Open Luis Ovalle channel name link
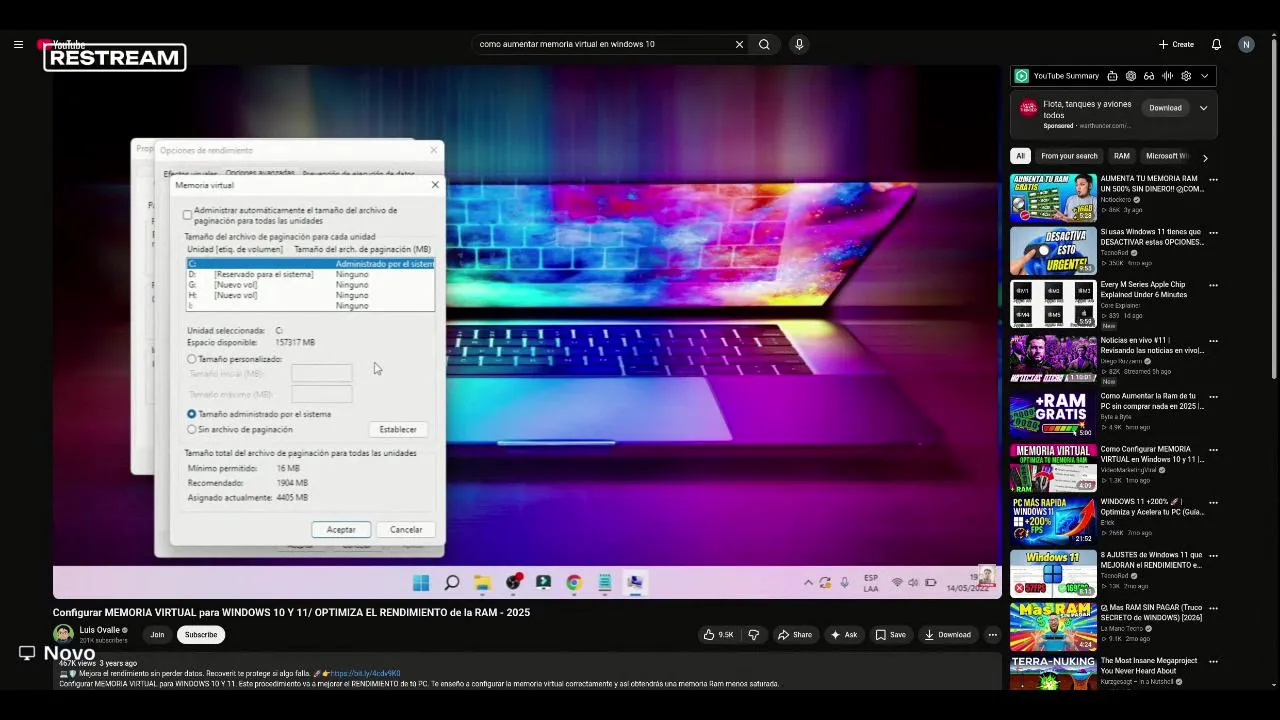The height and width of the screenshot is (720, 1280). point(100,630)
